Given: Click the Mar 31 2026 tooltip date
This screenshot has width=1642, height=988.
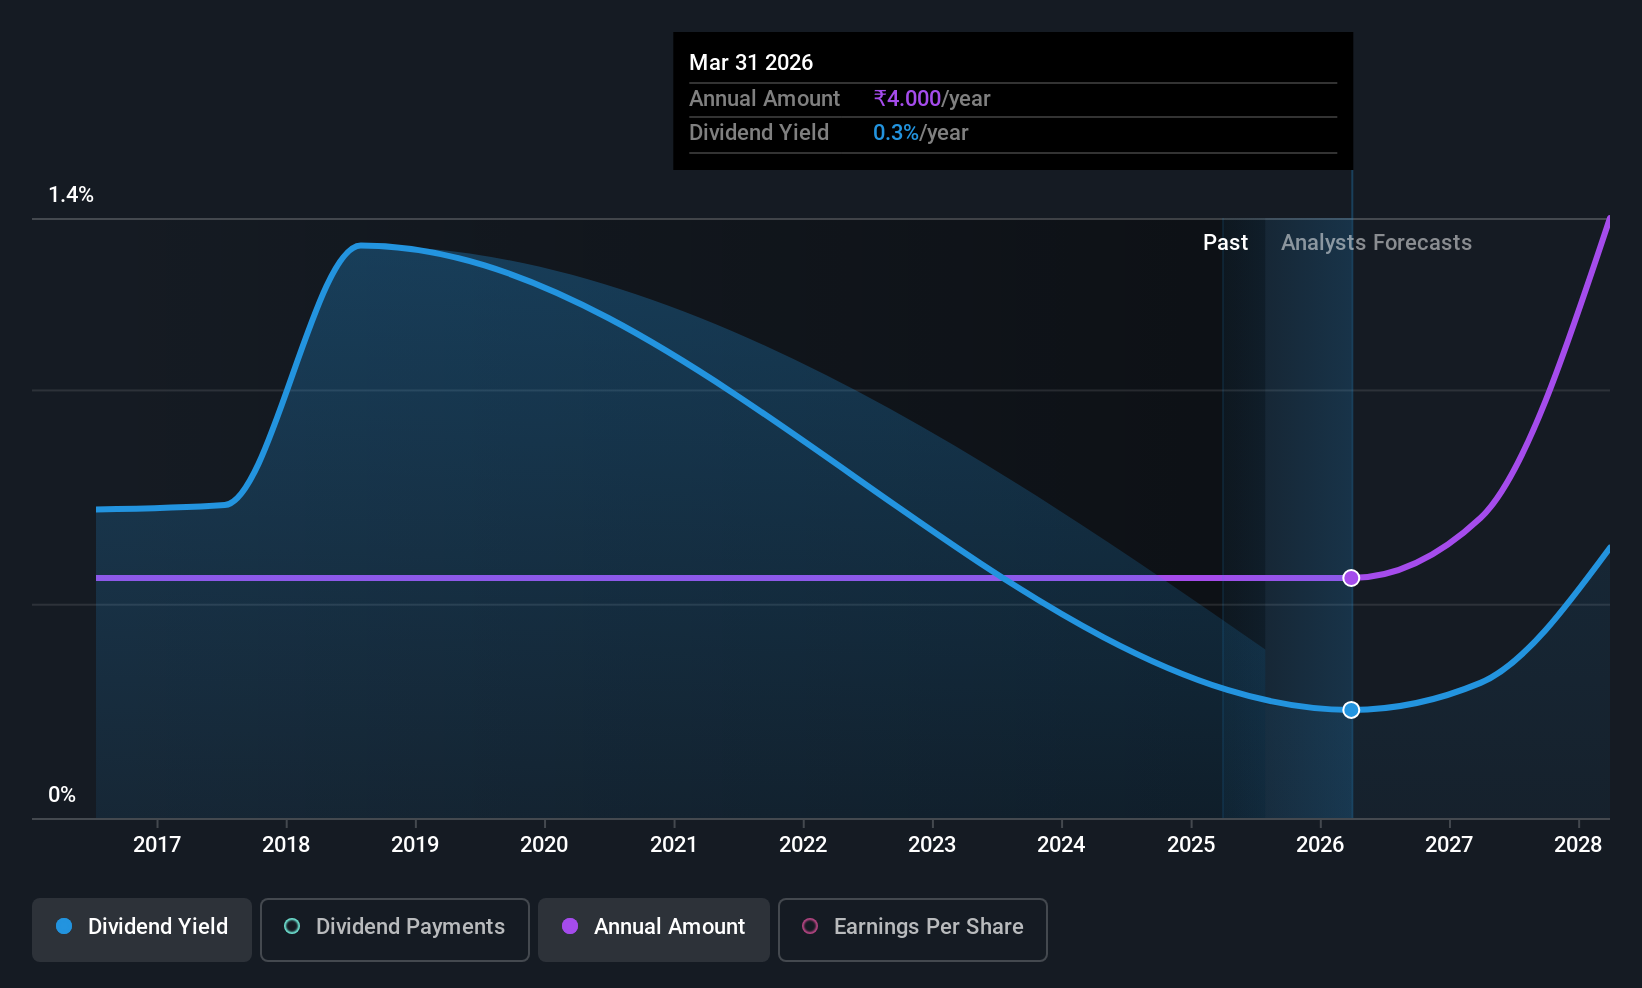Looking at the screenshot, I should coord(751,62).
